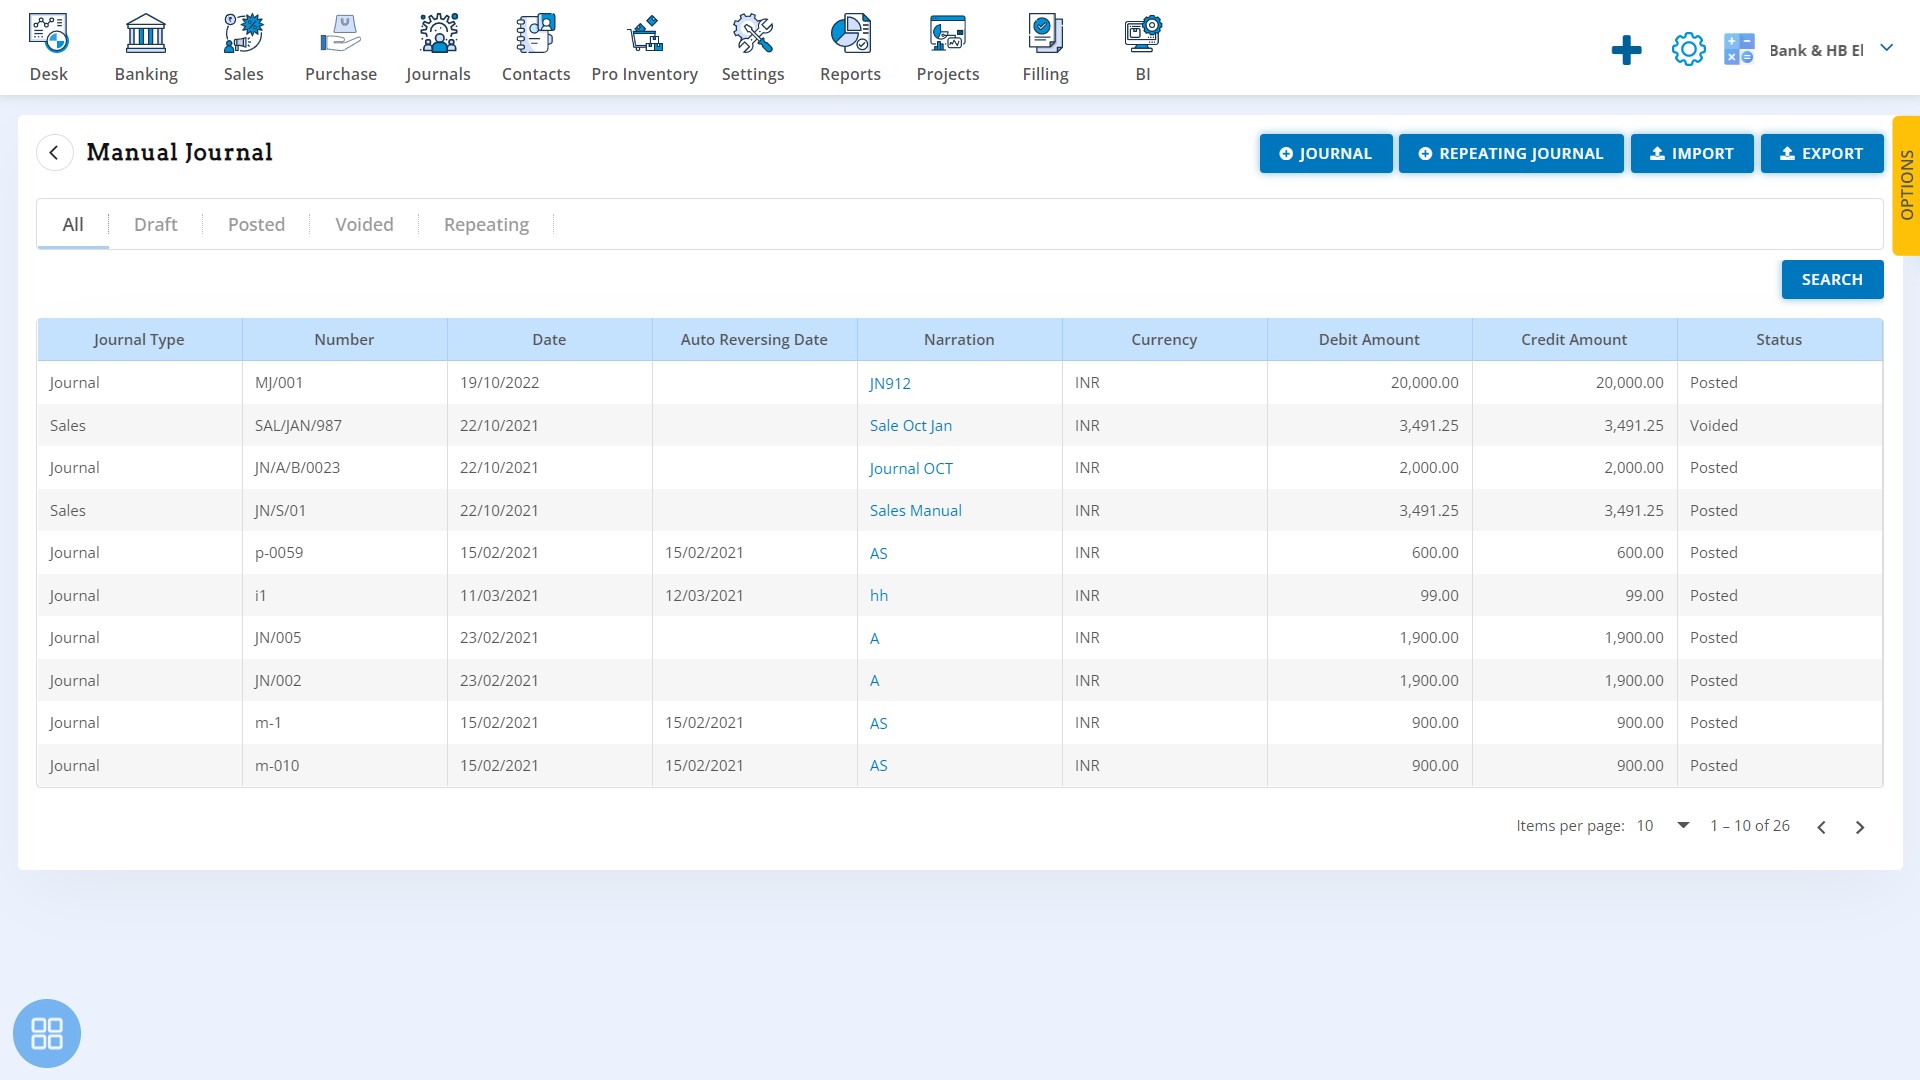
Task: Open Reports module
Action: [x=851, y=47]
